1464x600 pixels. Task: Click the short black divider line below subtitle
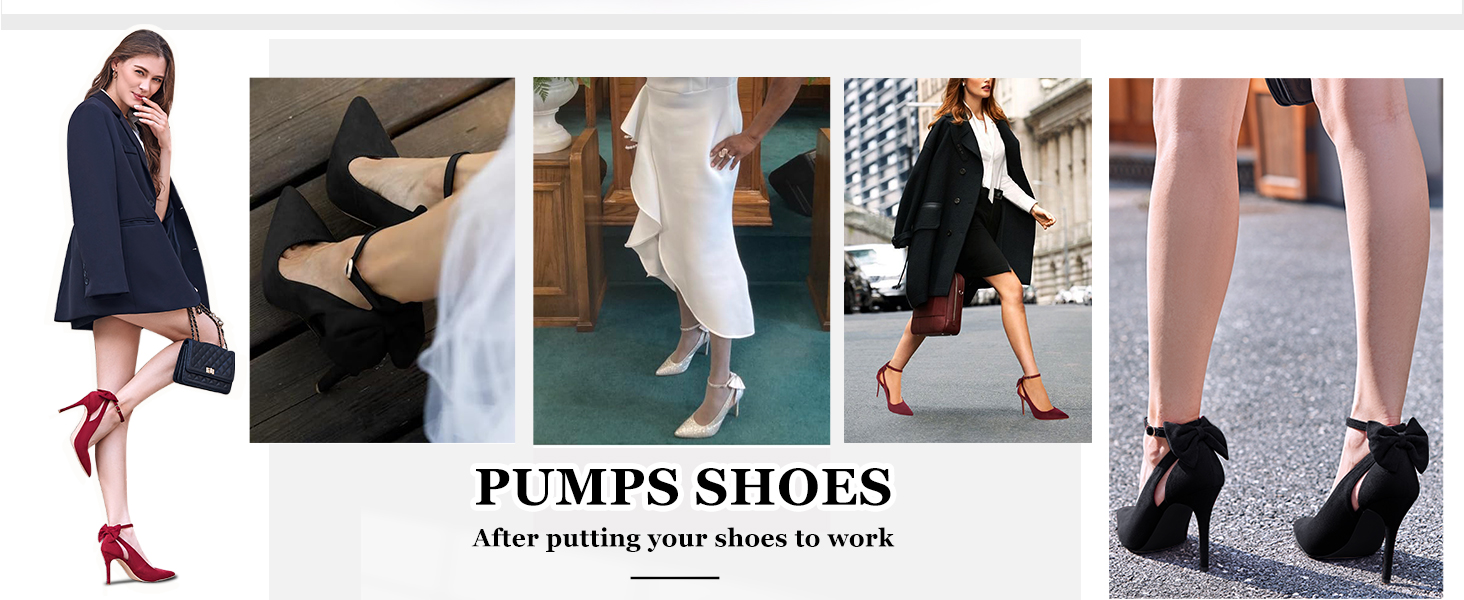[x=675, y=577]
